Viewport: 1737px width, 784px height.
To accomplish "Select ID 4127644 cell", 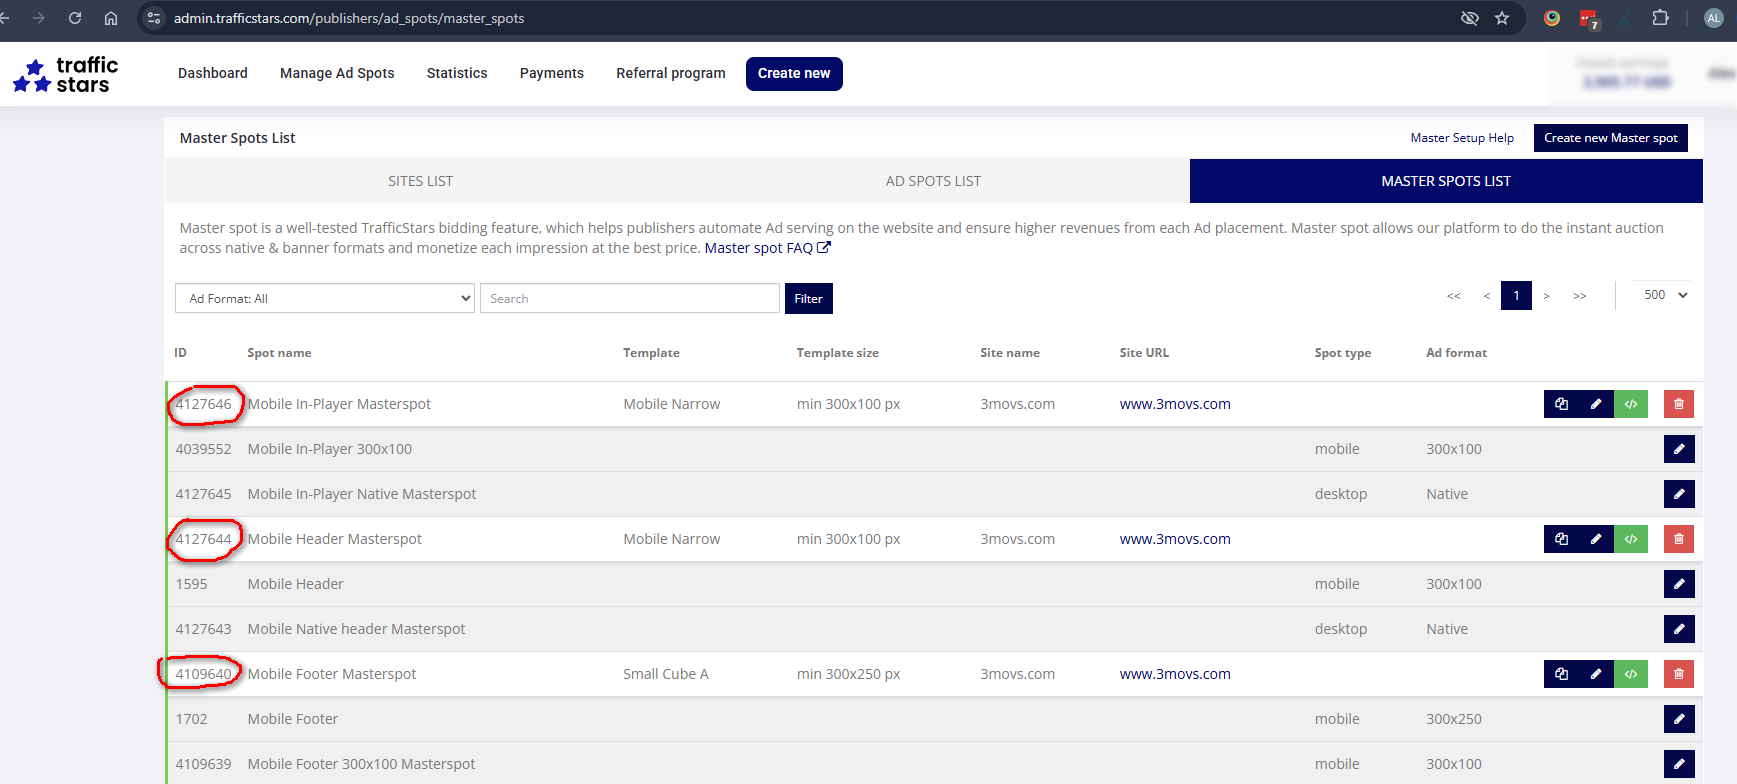I will point(204,539).
